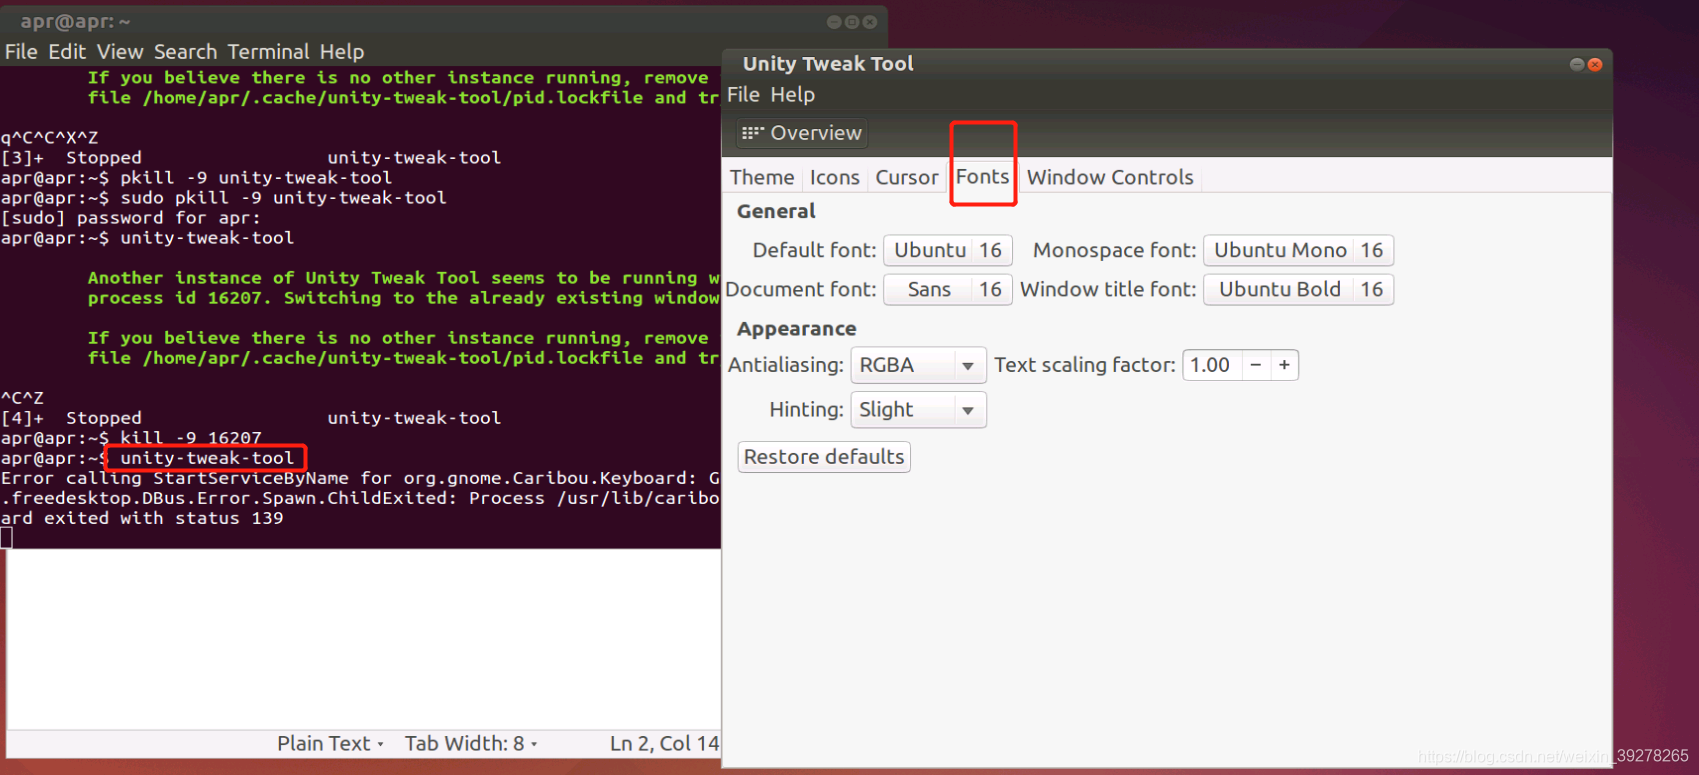Open the terminal Help menu
This screenshot has height=775, width=1699.
point(342,52)
